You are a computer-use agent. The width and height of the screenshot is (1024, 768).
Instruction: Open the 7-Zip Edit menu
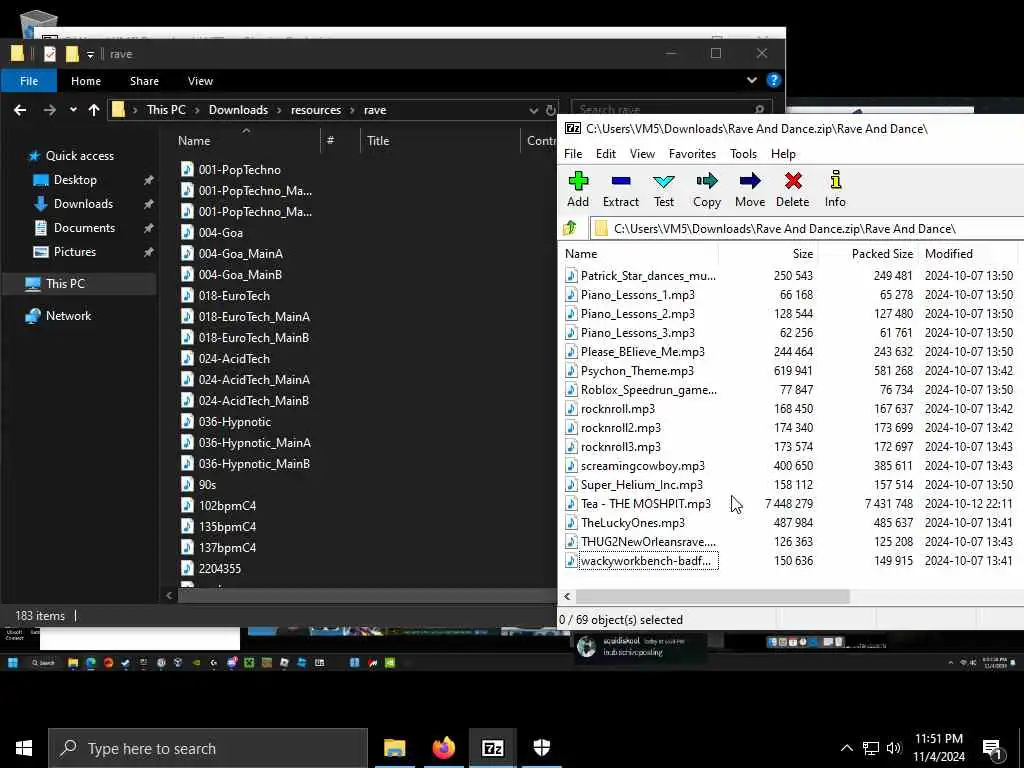pyautogui.click(x=605, y=154)
